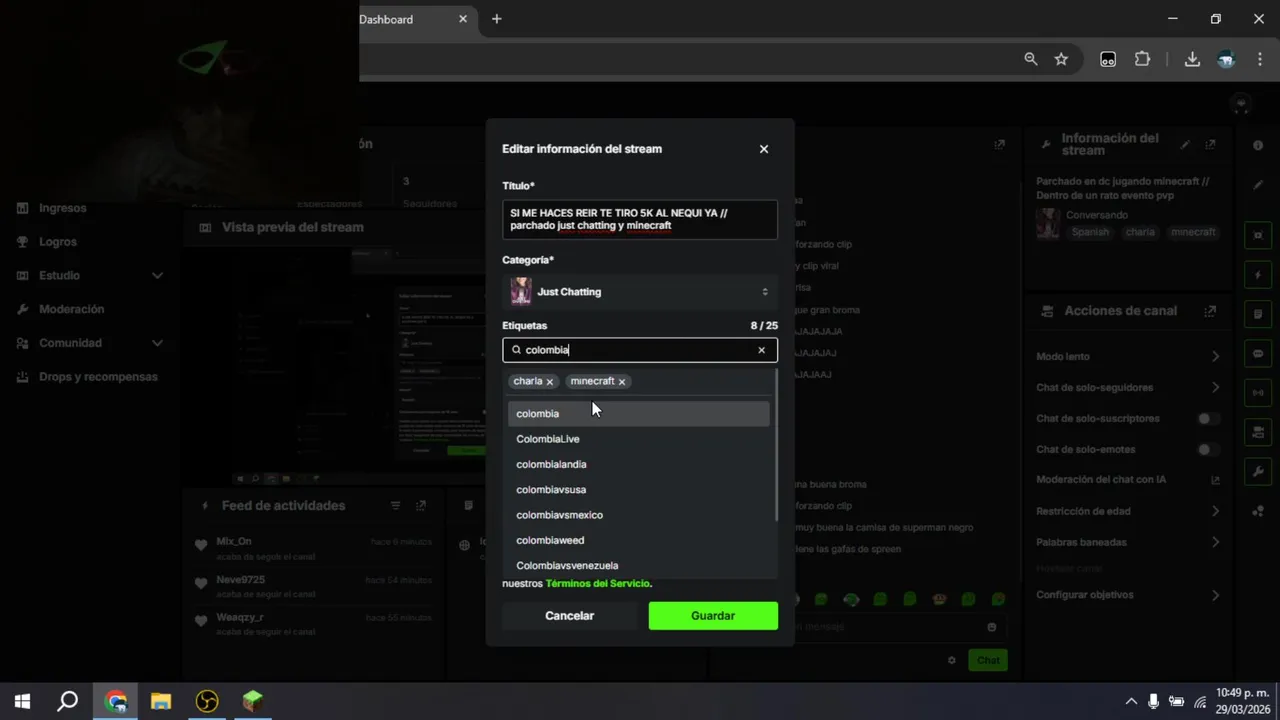This screenshot has height=720, width=1280.
Task: Pick the colombiavsmexico tag suggestion
Action: [x=638, y=515]
